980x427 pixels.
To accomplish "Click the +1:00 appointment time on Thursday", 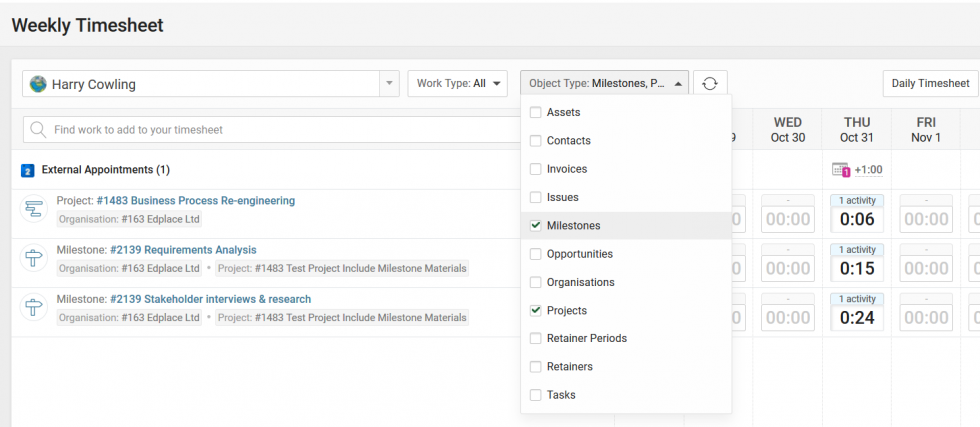I will [x=868, y=170].
